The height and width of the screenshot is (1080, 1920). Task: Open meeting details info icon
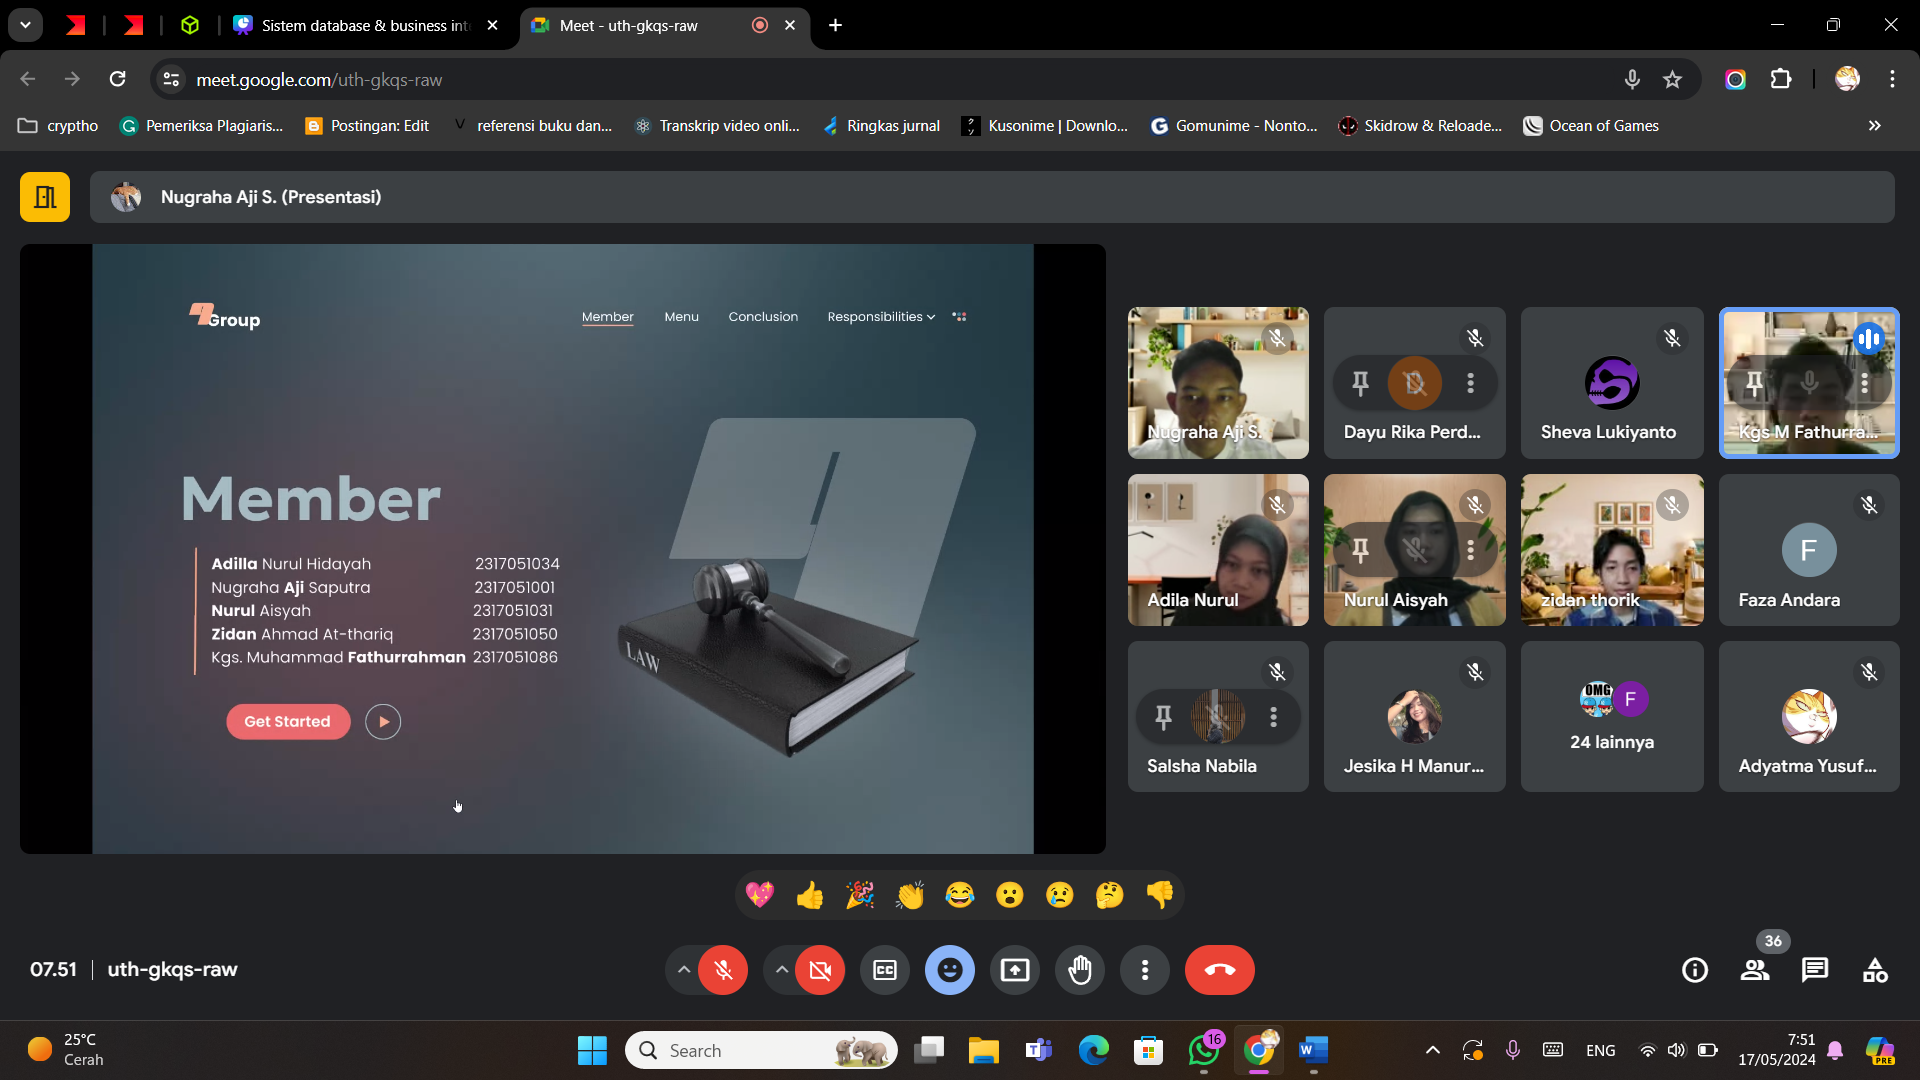pos(1695,970)
